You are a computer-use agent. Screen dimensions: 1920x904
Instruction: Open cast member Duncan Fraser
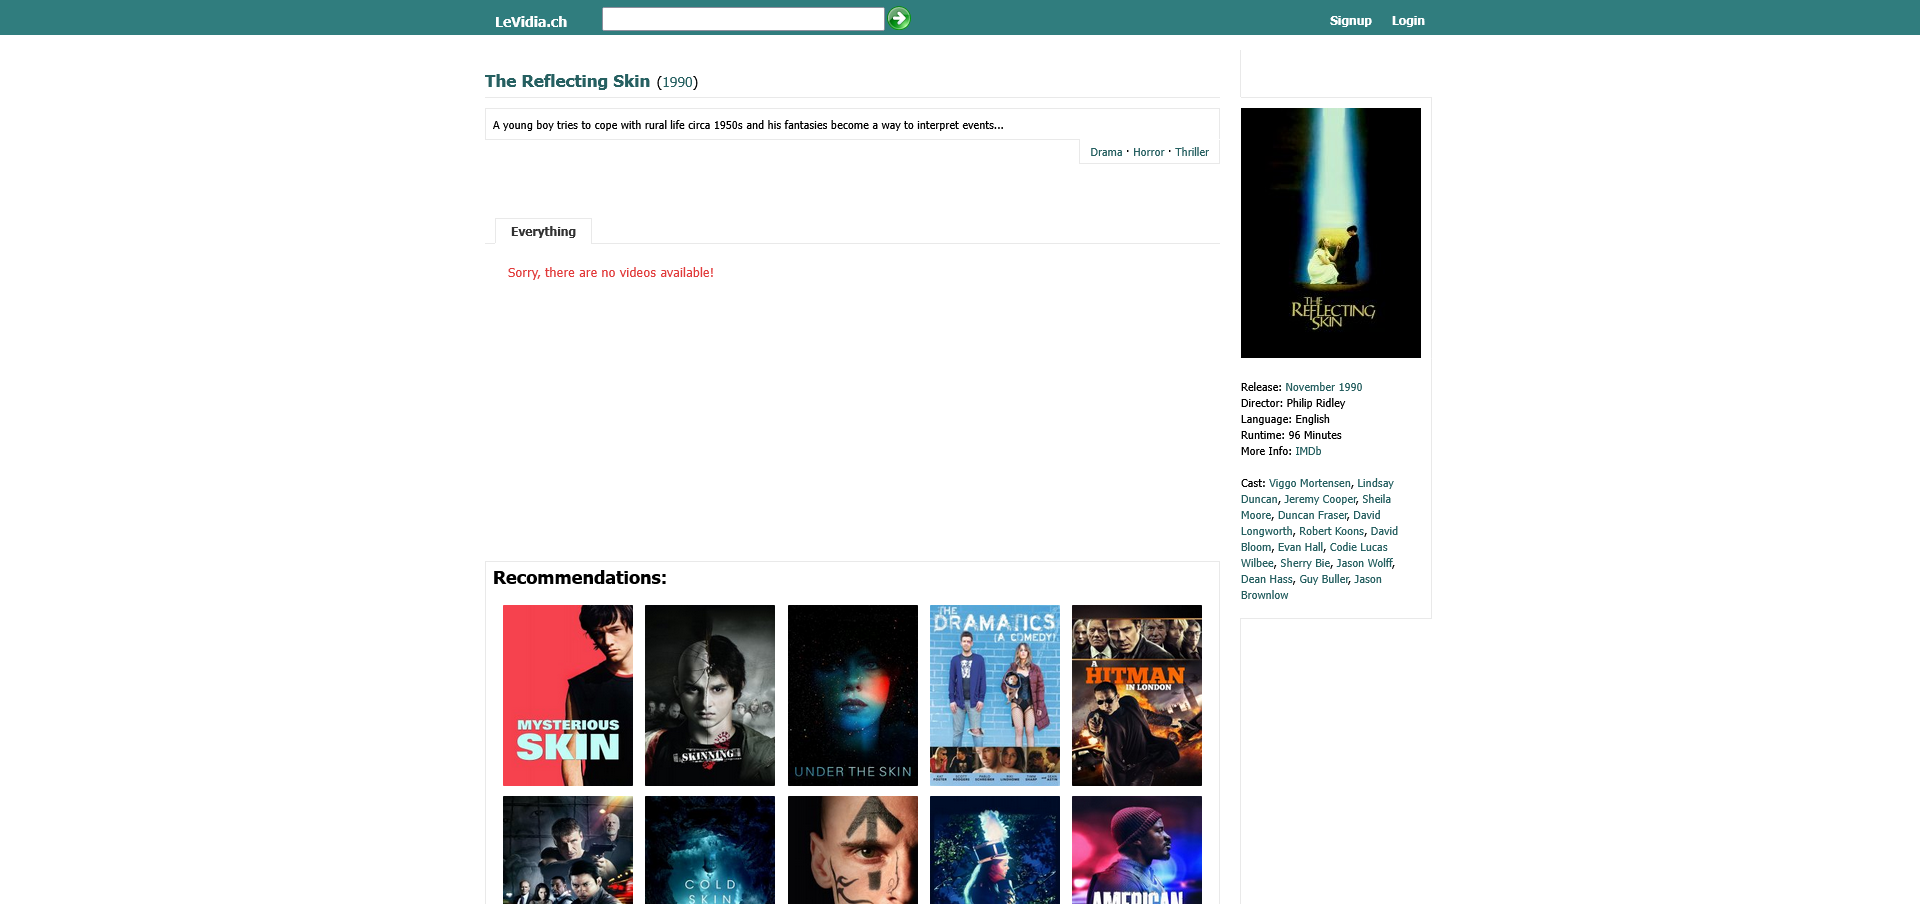point(1312,515)
